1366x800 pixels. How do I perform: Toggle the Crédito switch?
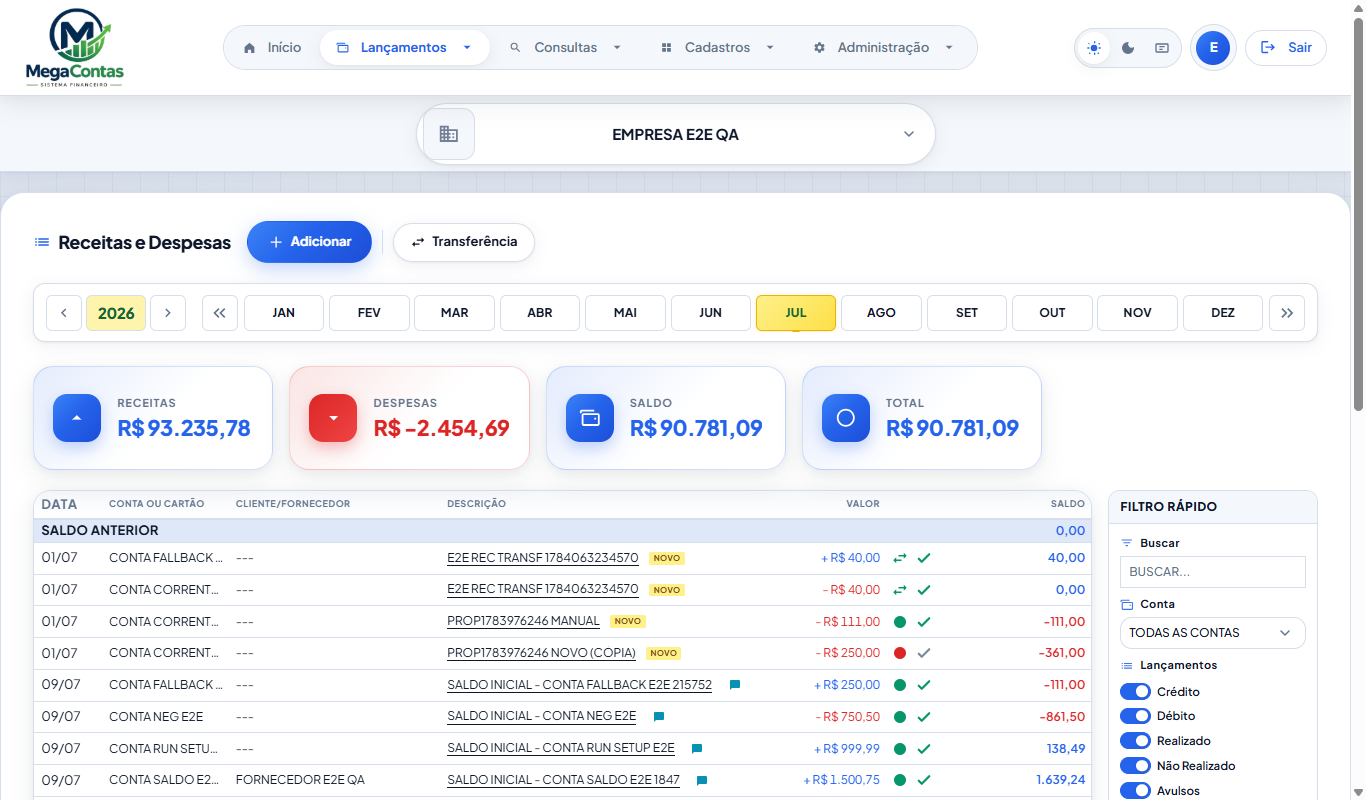pyautogui.click(x=1135, y=692)
